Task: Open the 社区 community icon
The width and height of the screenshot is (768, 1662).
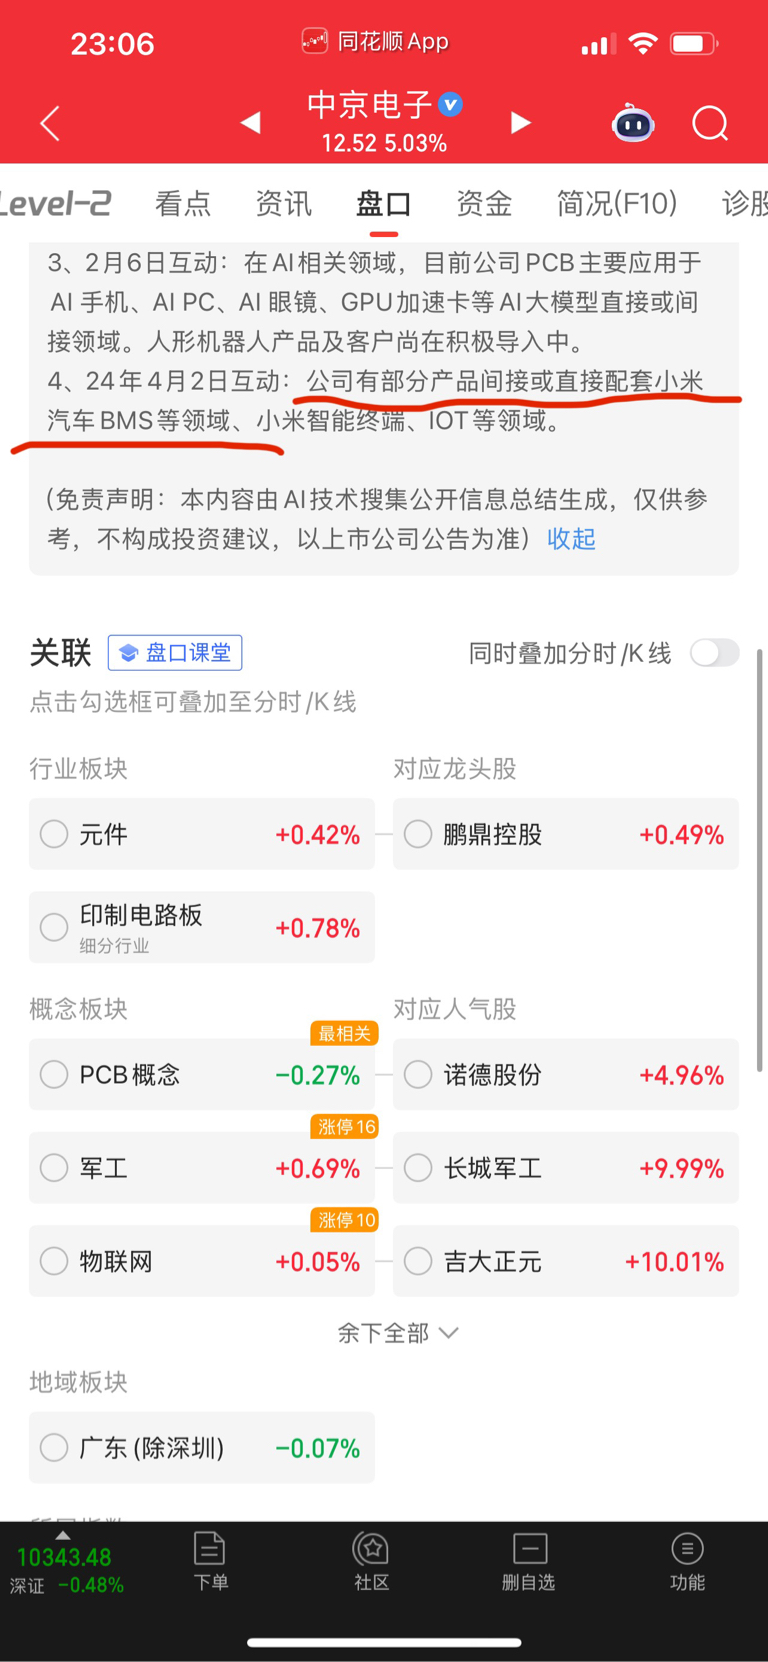Action: point(371,1561)
